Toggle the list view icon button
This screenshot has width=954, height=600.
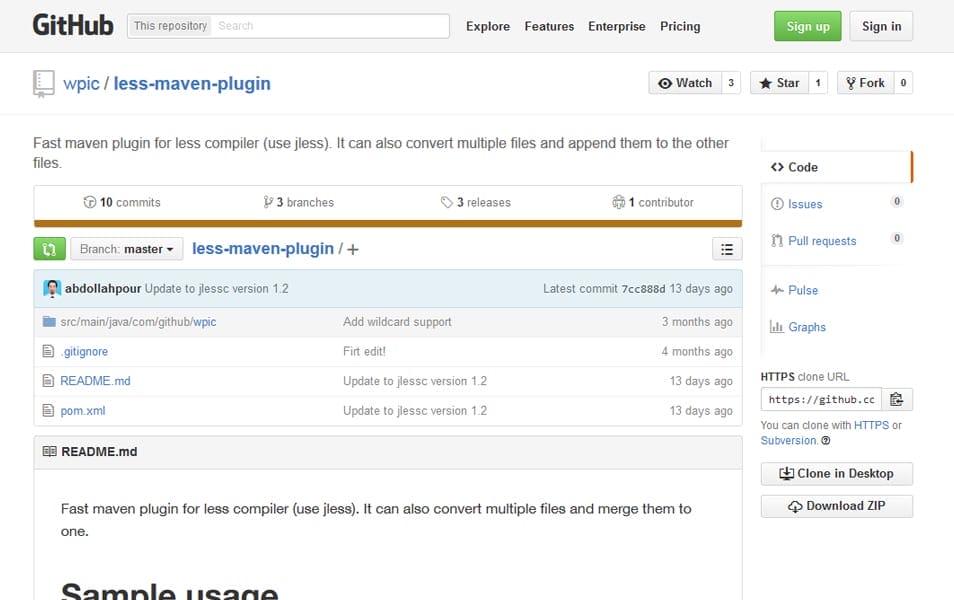[x=727, y=249]
